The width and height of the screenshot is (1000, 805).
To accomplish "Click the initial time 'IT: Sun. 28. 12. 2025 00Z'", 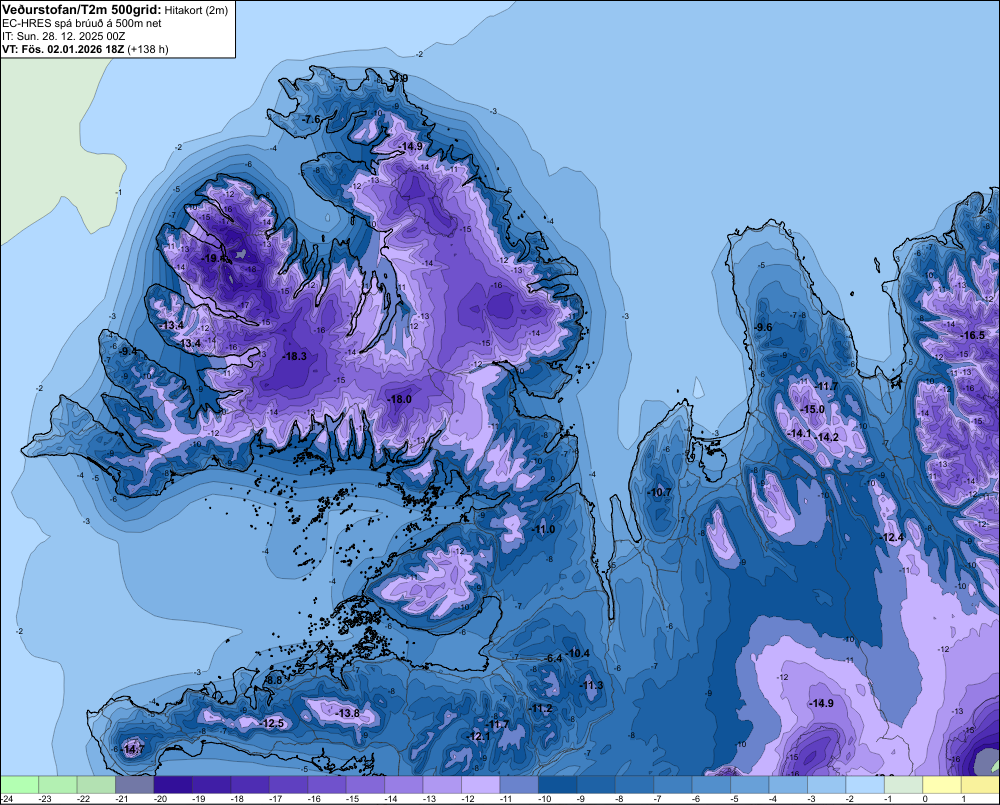I will coord(64,36).
